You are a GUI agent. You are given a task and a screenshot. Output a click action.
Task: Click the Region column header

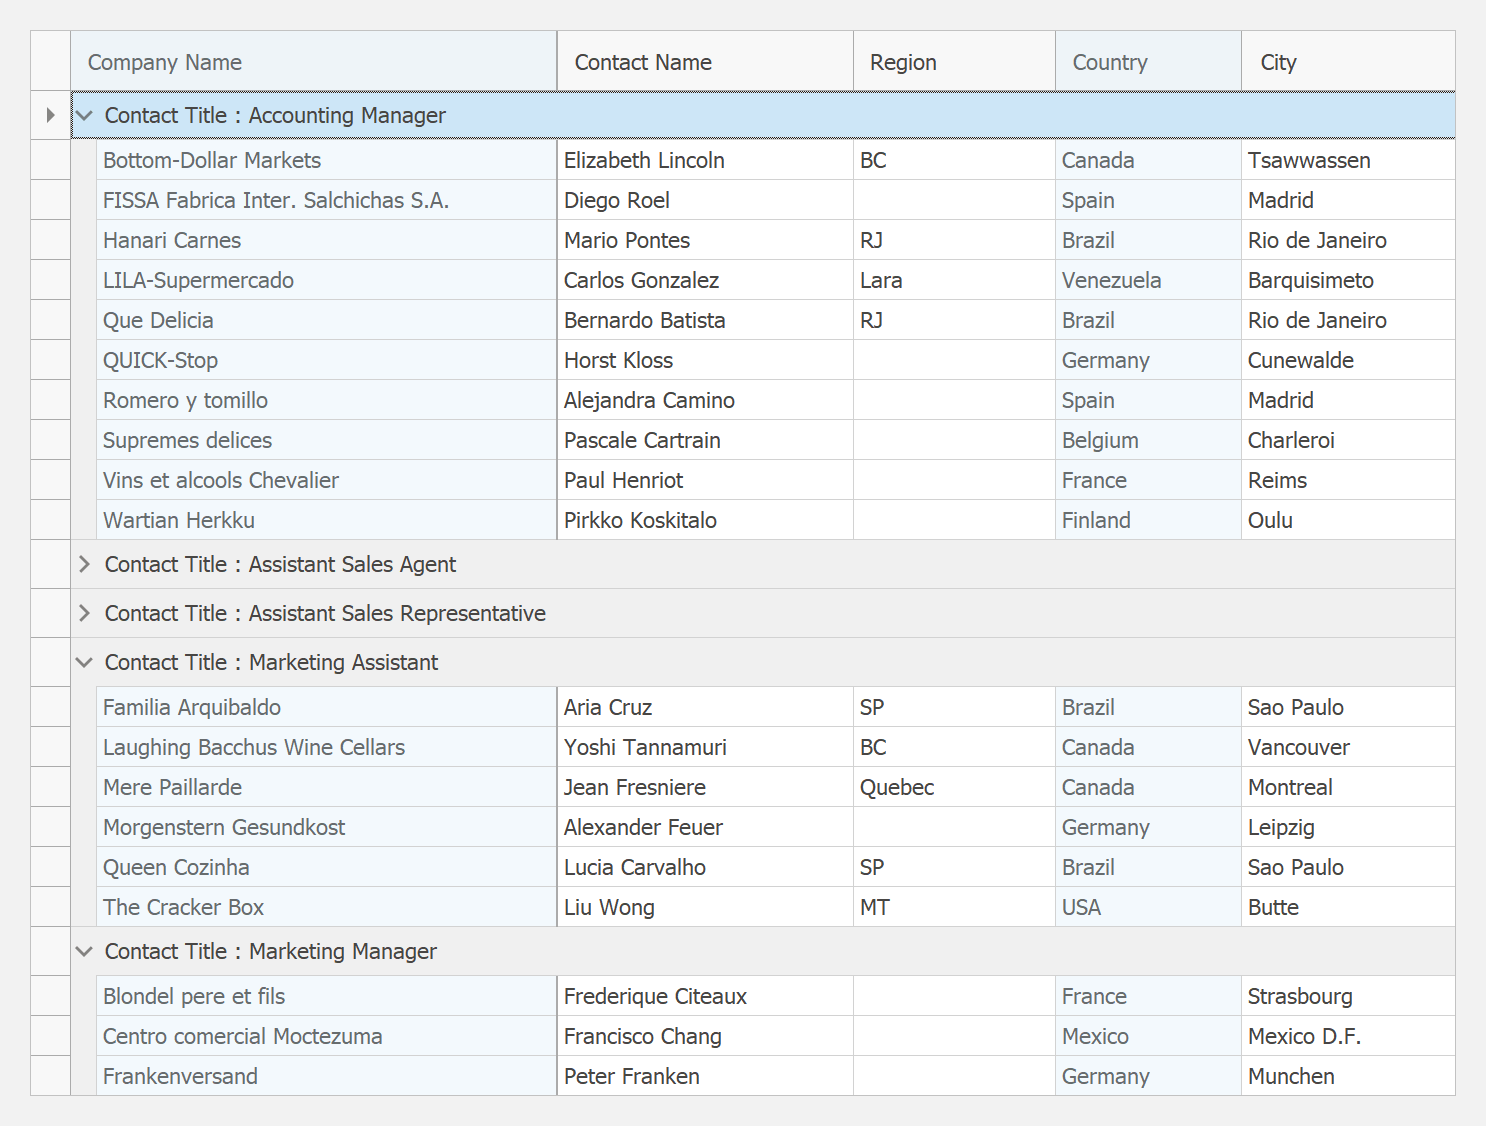(903, 62)
